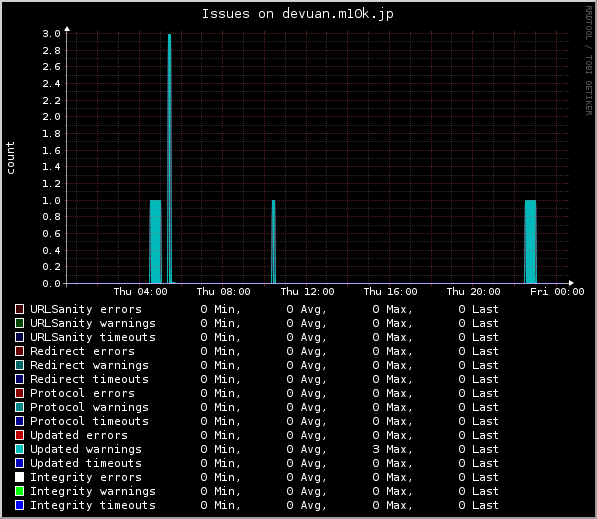Click the Integrity timeouts blue swatch
This screenshot has width=597, height=519.
19,505
